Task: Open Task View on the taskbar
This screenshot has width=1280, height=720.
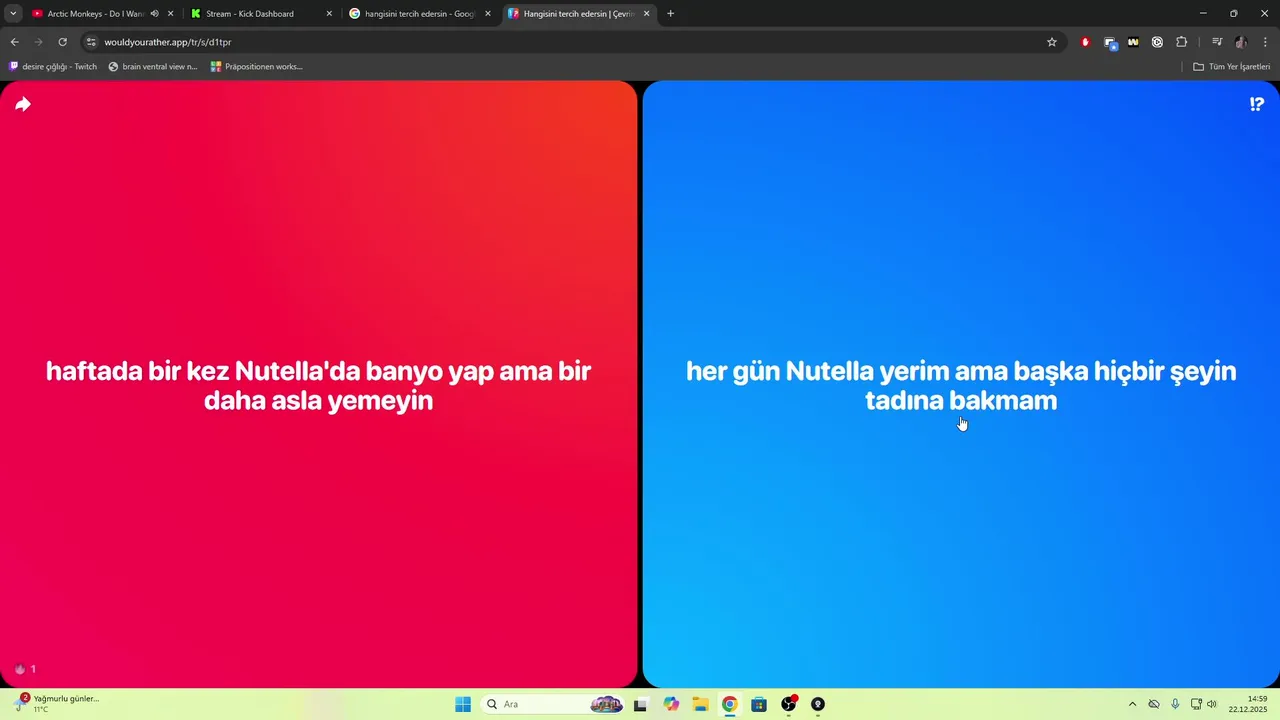Action: pos(640,704)
